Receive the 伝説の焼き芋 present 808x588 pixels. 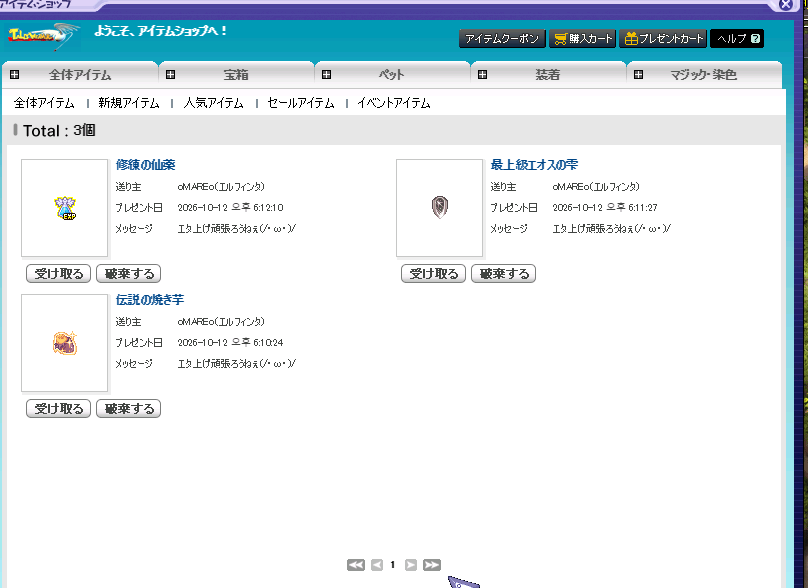coord(59,409)
